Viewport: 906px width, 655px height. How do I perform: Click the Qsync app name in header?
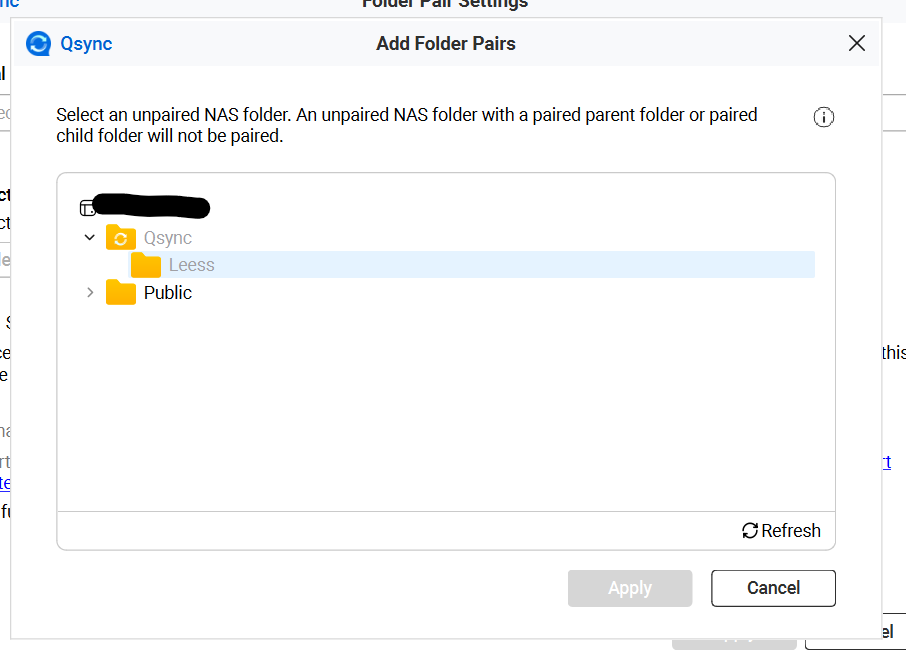(x=86, y=44)
